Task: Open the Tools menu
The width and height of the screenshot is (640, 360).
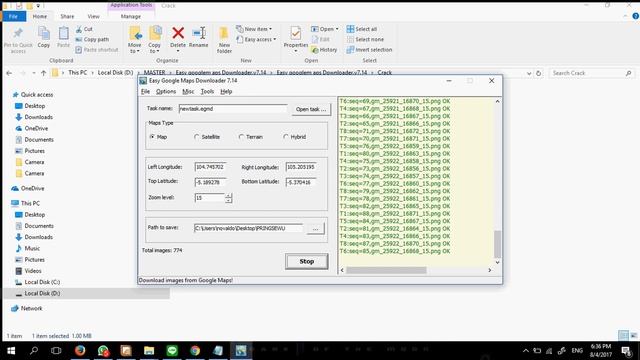Action: (207, 92)
